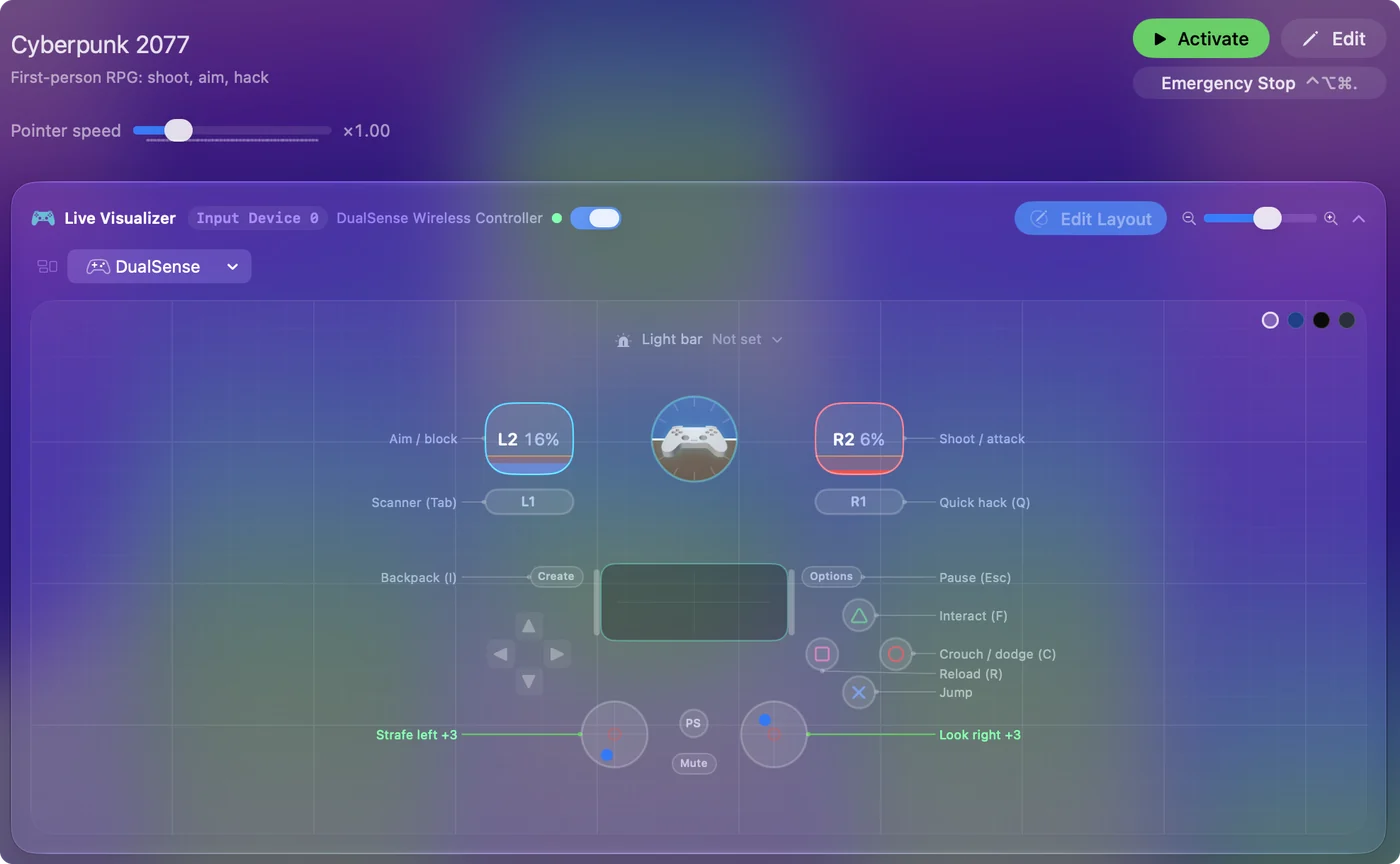
Task: Click the Pointer speed slider thumb
Action: coord(178,130)
